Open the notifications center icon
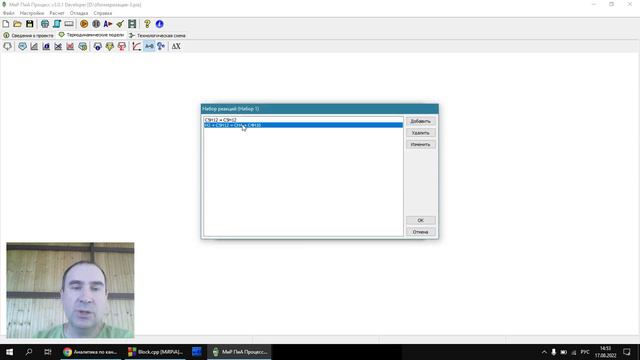Viewport: 640px width, 360px height. 627,352
